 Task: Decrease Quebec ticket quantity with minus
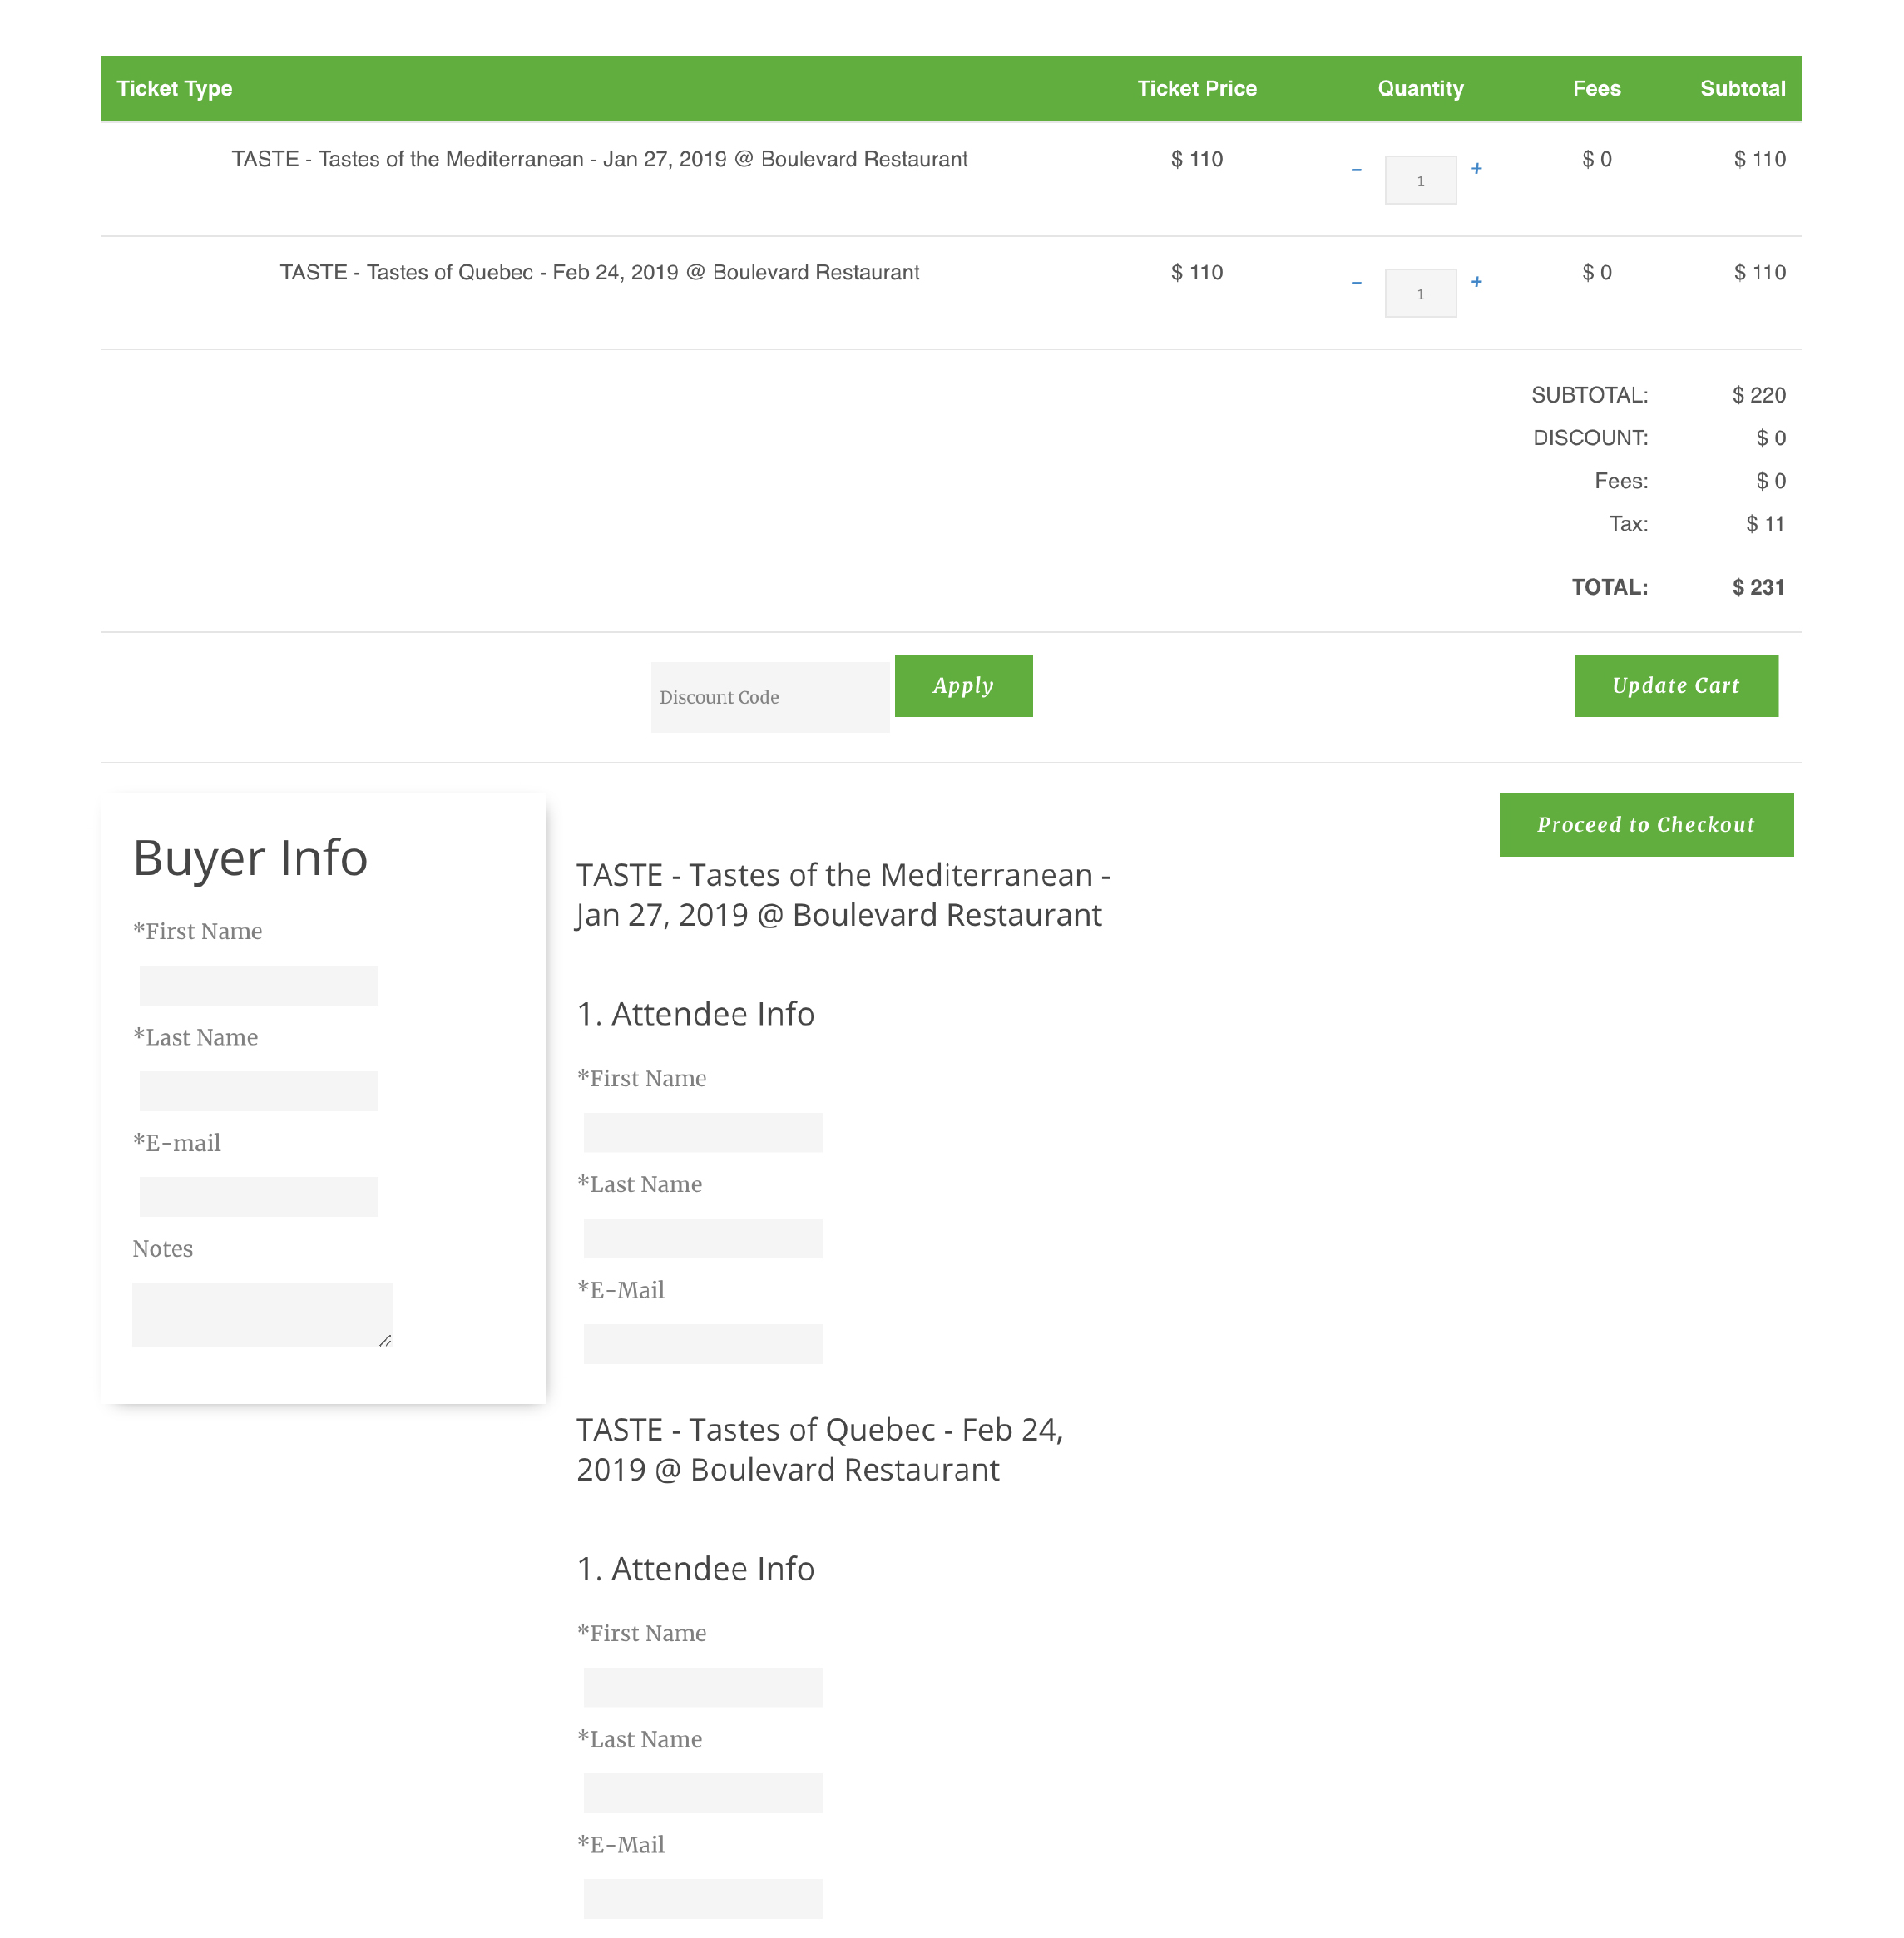(x=1356, y=283)
